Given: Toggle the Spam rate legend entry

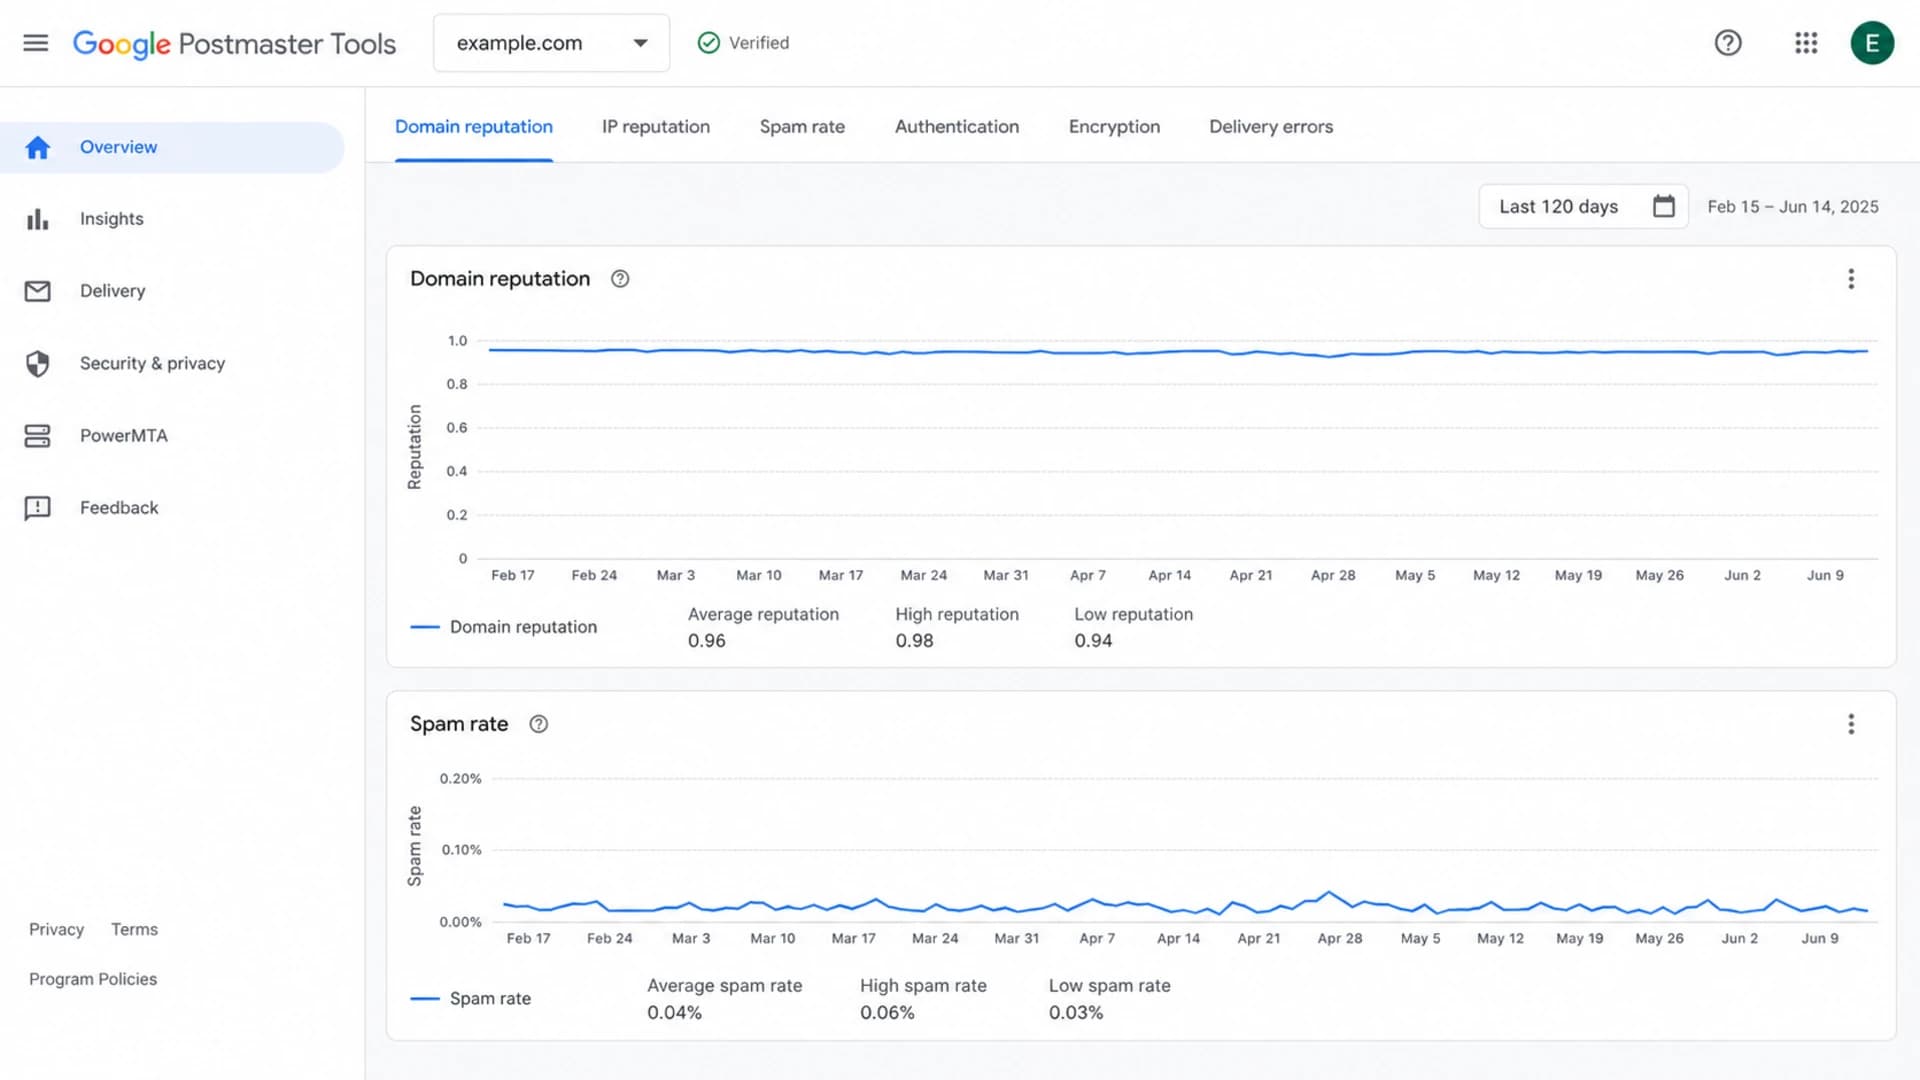Looking at the screenshot, I should 471,999.
